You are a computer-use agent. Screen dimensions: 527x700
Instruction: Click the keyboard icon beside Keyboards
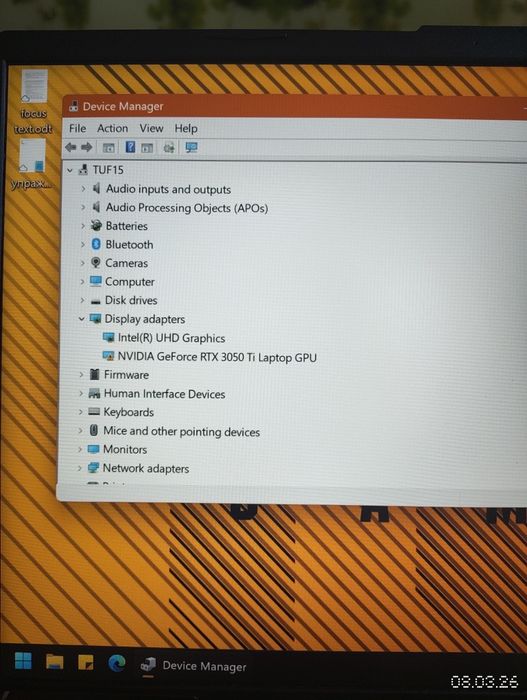[x=94, y=411]
